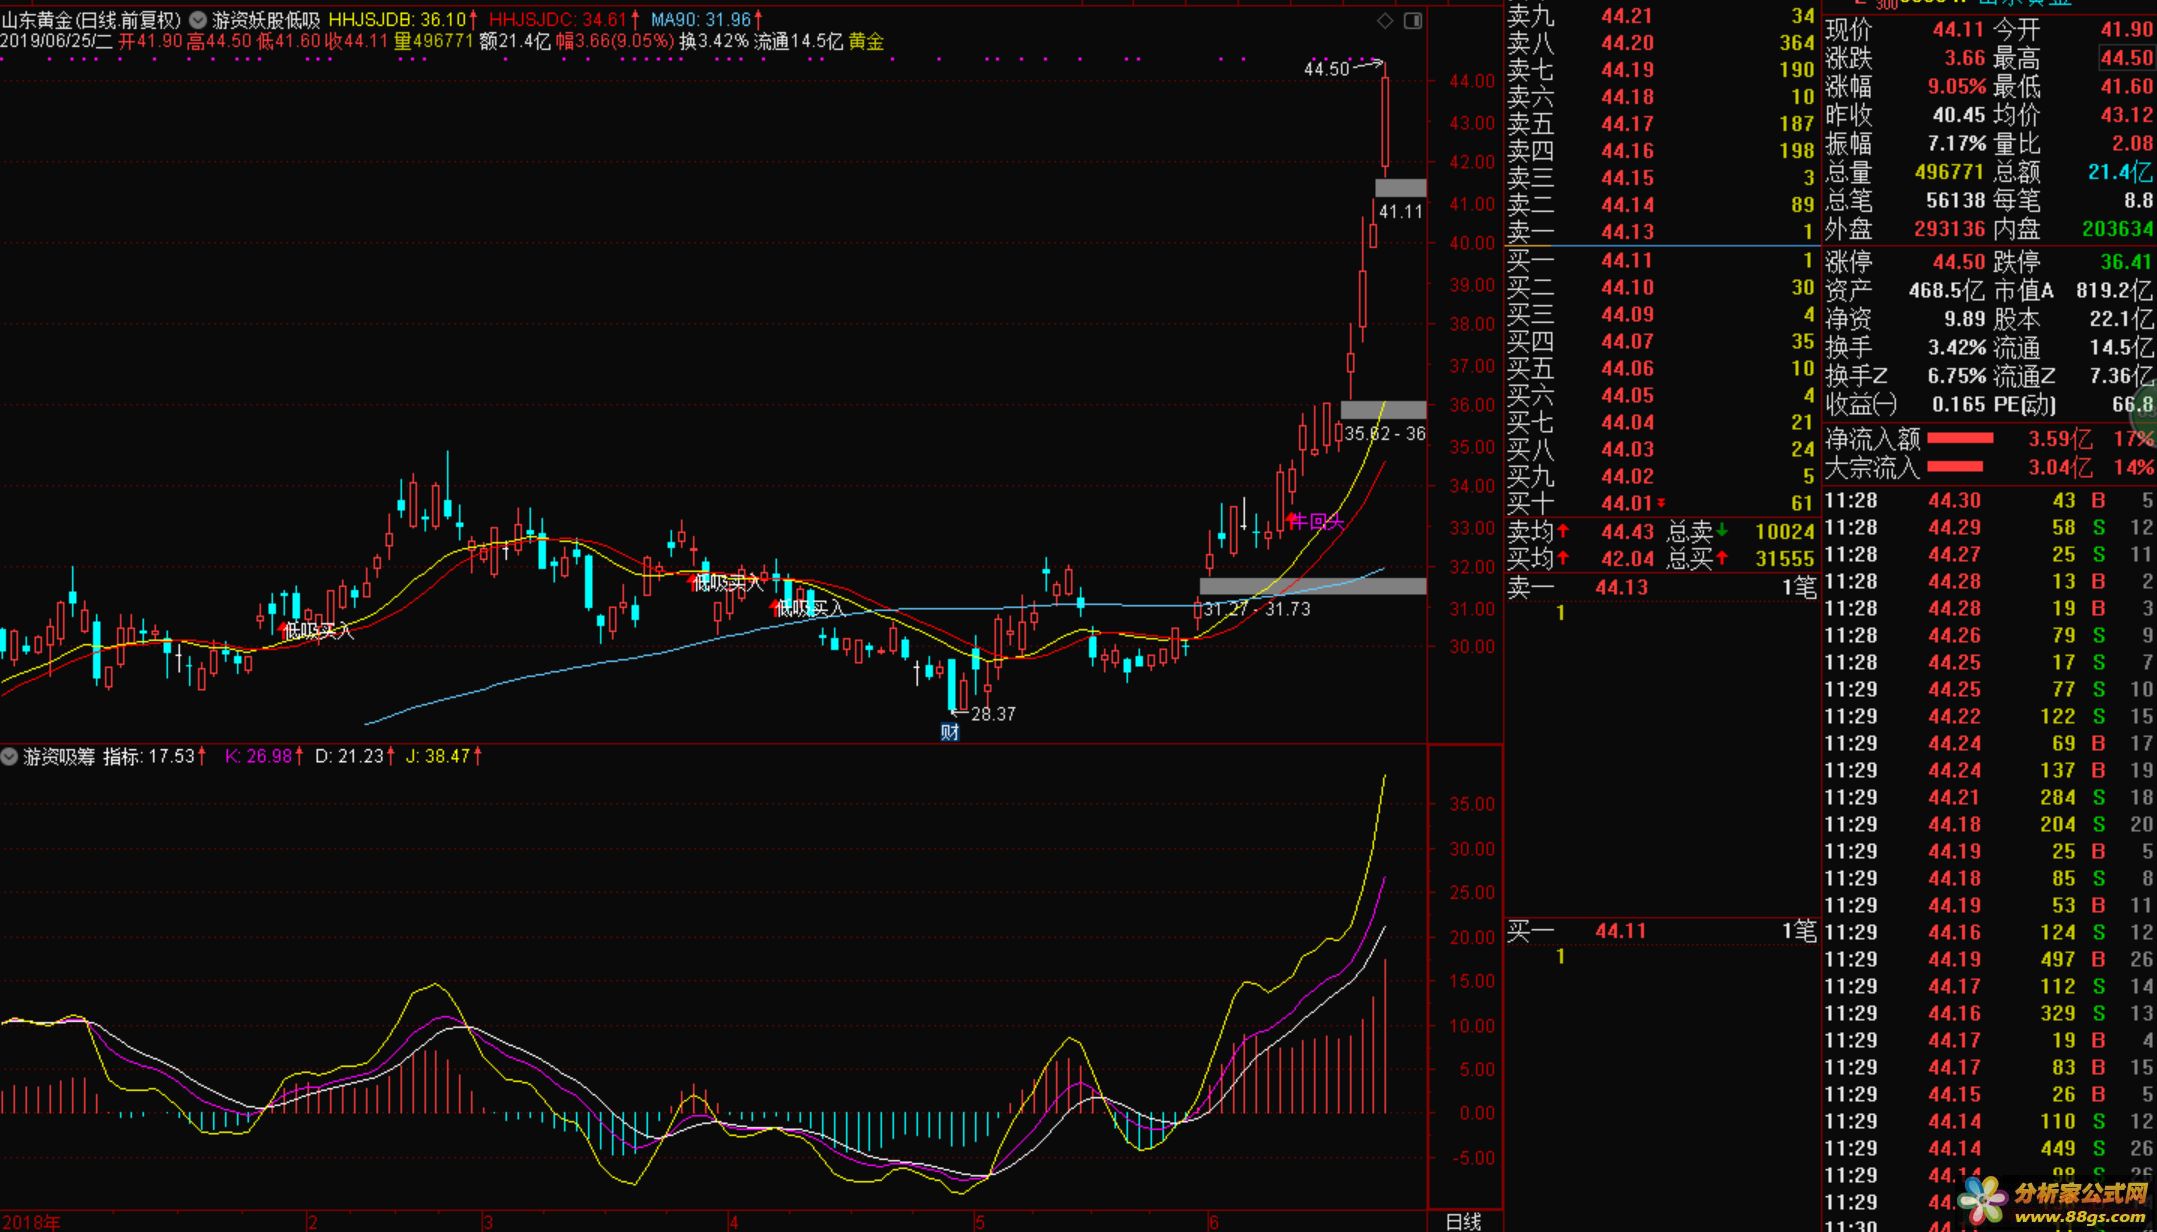Click the gap label 31.27 - 31.73
This screenshot has height=1232, width=2157.
(1257, 609)
